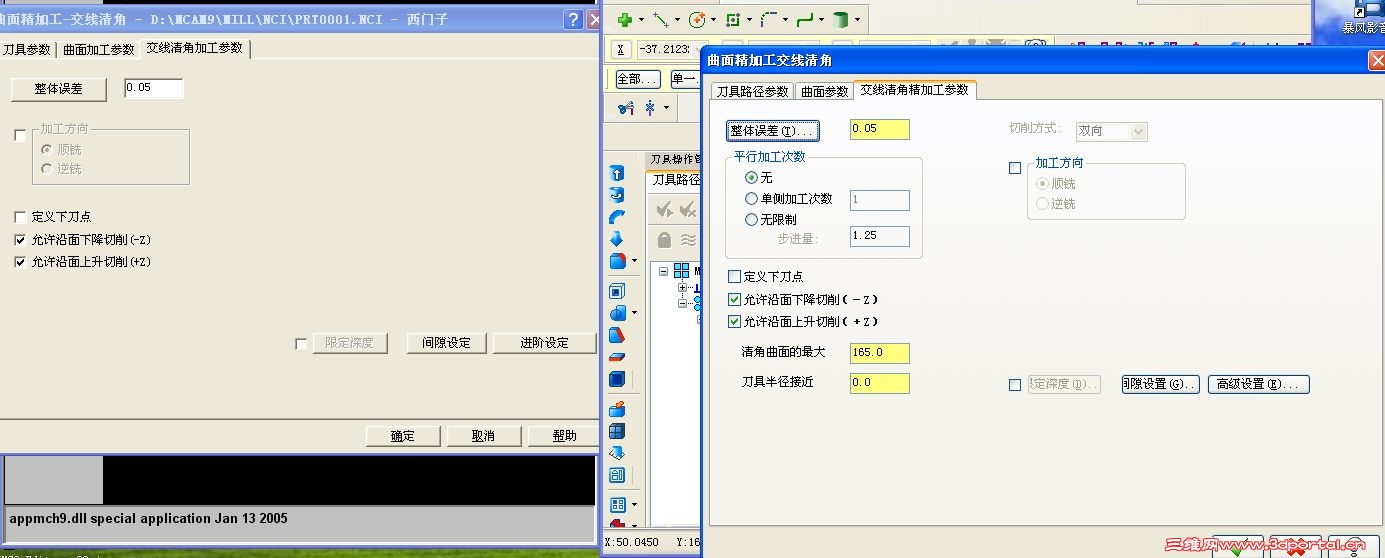This screenshot has width=1385, height=558.
Task: Click the flat thin slab solid icon
Action: [617, 357]
